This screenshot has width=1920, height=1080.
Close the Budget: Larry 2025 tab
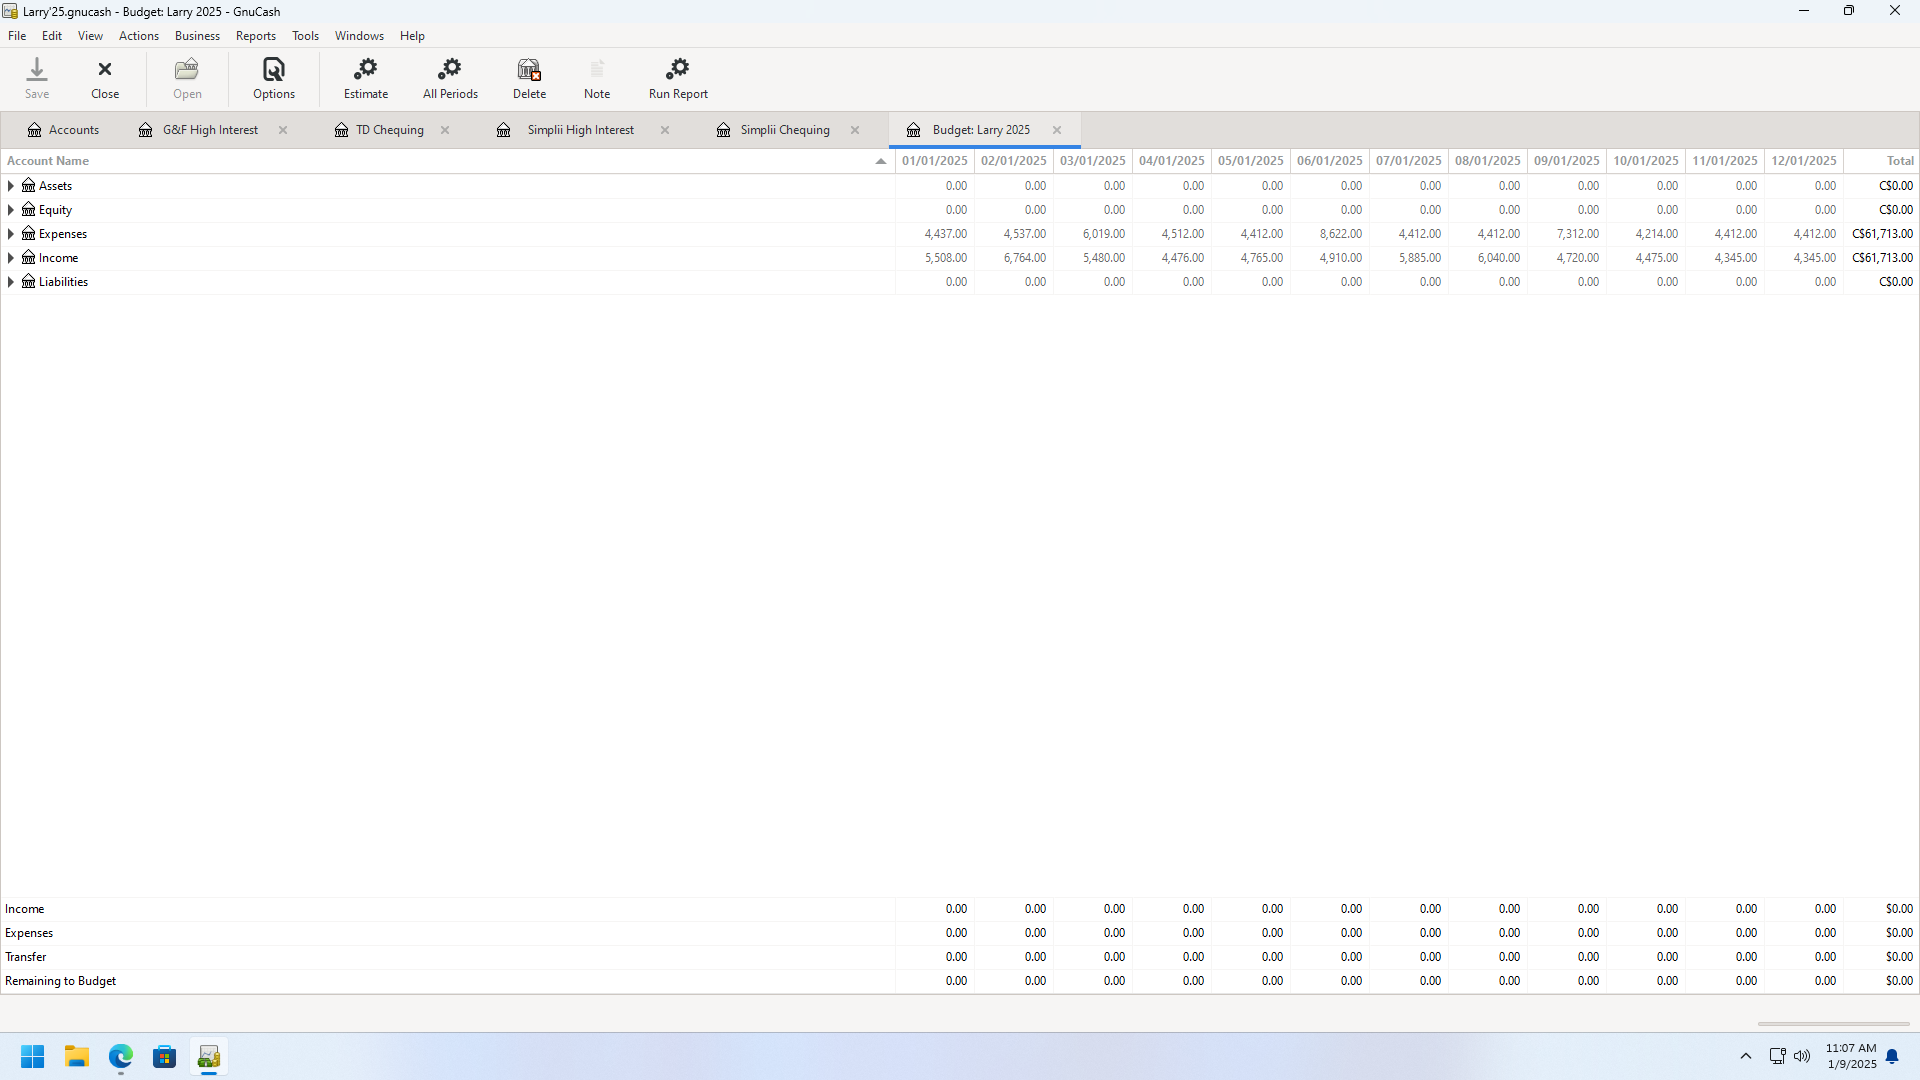(1057, 130)
